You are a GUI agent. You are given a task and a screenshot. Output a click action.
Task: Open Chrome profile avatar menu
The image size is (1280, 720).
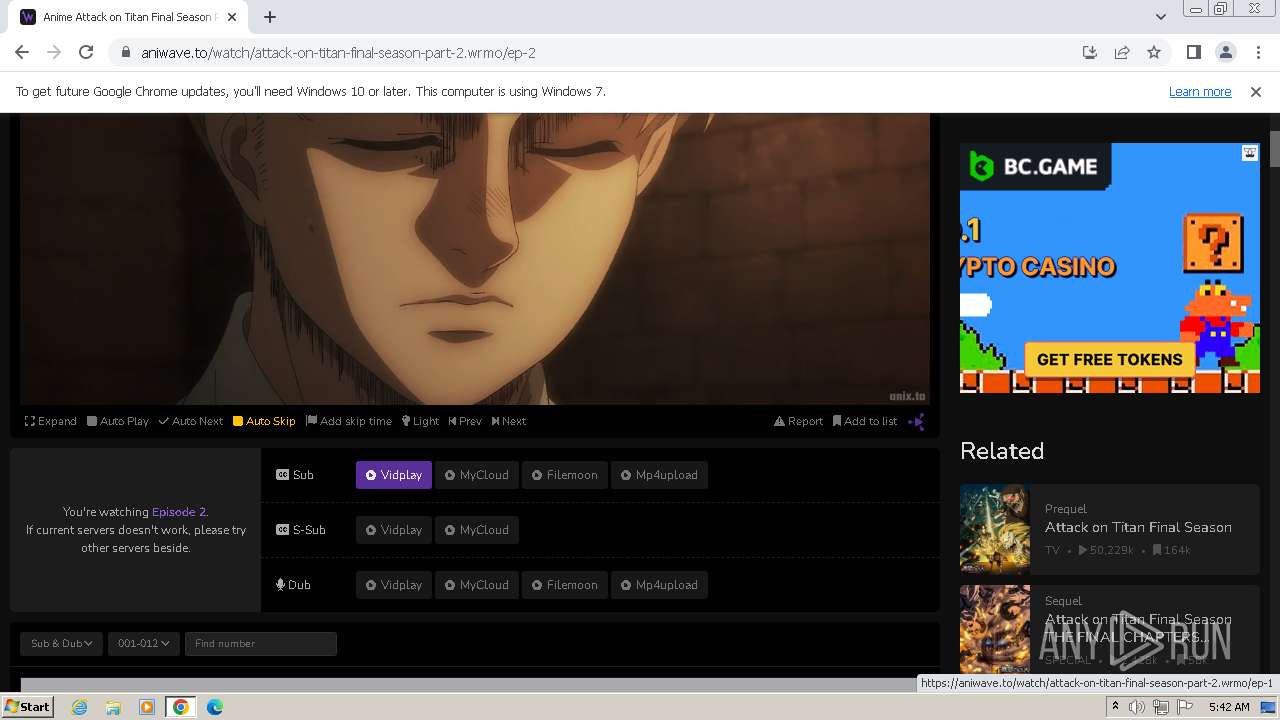(x=1225, y=52)
